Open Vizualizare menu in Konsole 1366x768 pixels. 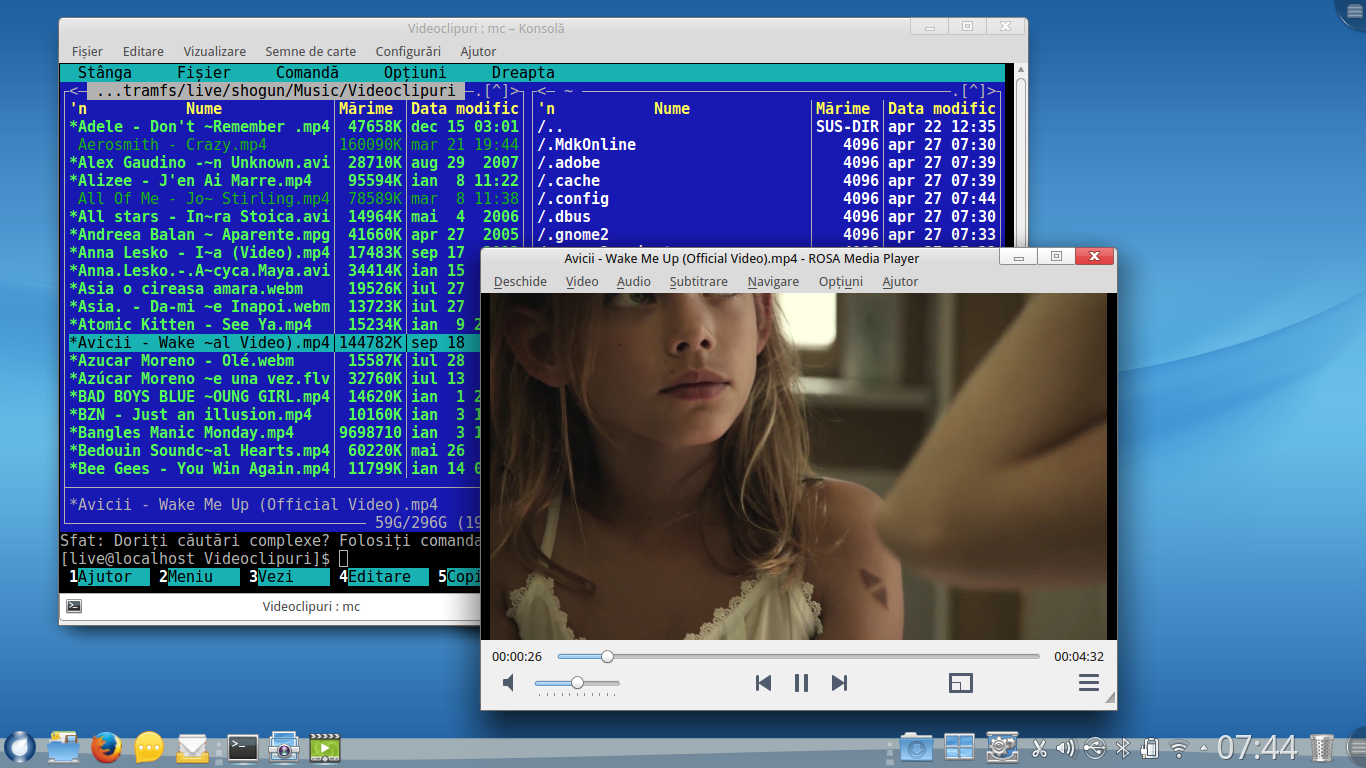(214, 51)
